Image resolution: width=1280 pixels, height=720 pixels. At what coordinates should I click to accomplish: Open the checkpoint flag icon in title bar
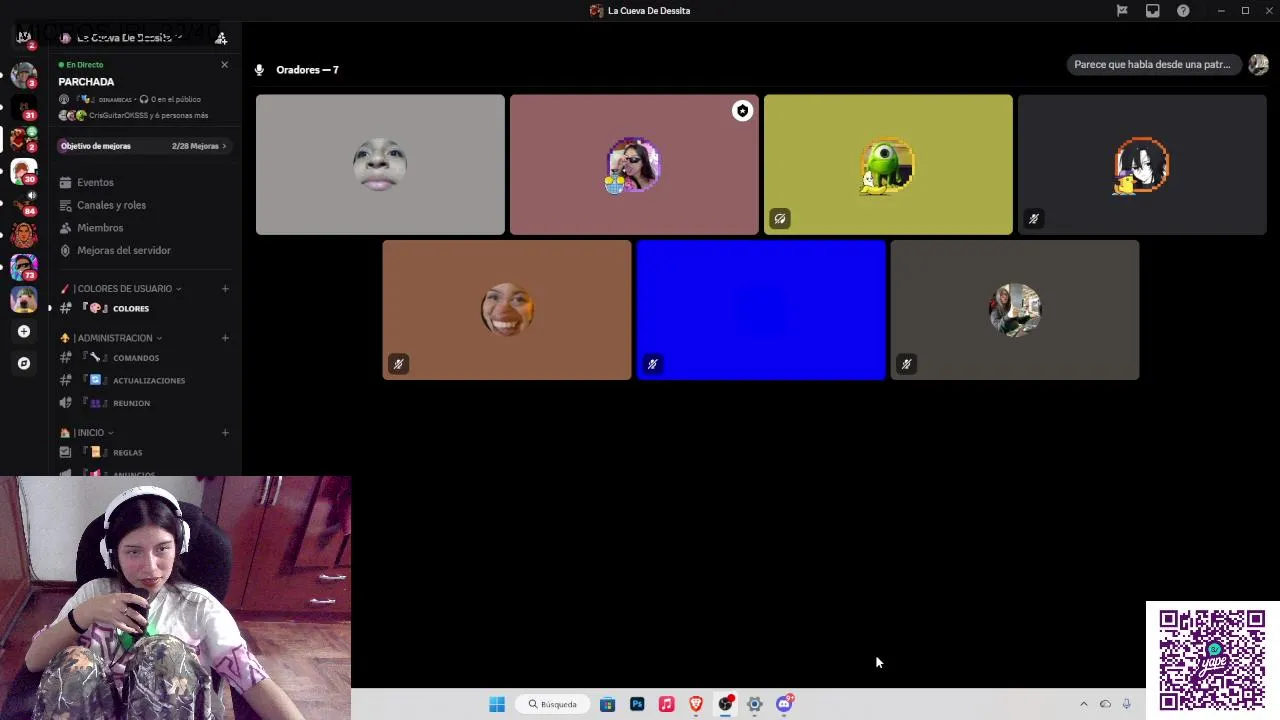pyautogui.click(x=1122, y=11)
